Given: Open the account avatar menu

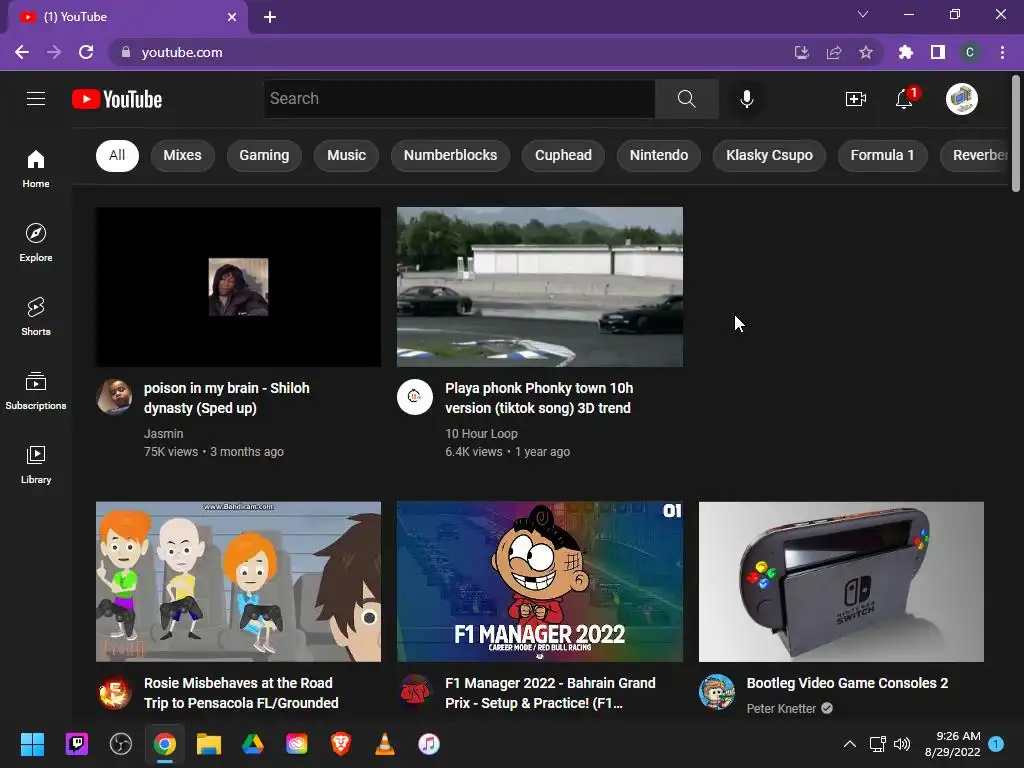Looking at the screenshot, I should [x=961, y=99].
